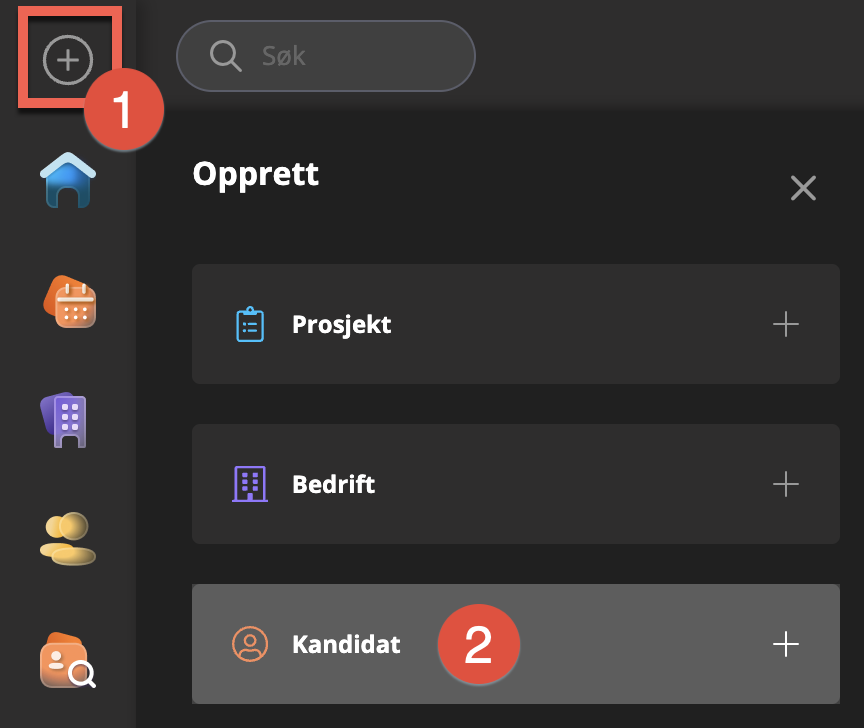Open the orange calendar sidebar icon
The height and width of the screenshot is (728, 864).
coord(69,301)
